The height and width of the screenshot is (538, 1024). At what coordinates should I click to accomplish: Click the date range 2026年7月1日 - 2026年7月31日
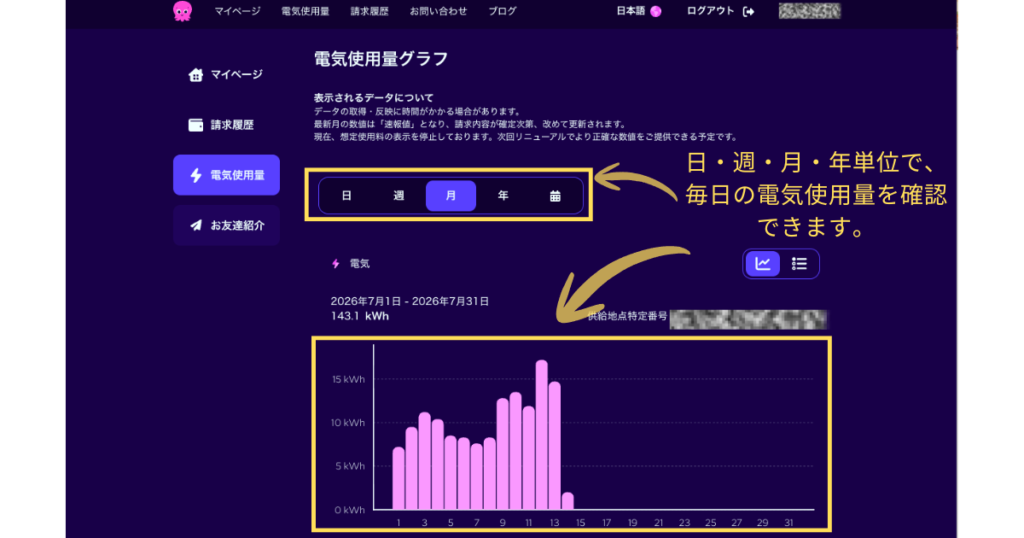[x=409, y=301]
